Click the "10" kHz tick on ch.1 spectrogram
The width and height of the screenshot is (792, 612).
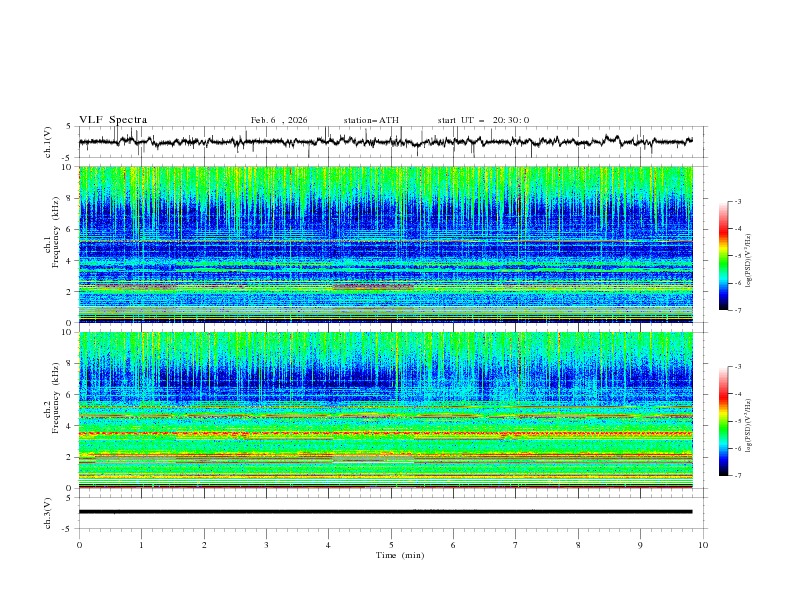click(69, 167)
